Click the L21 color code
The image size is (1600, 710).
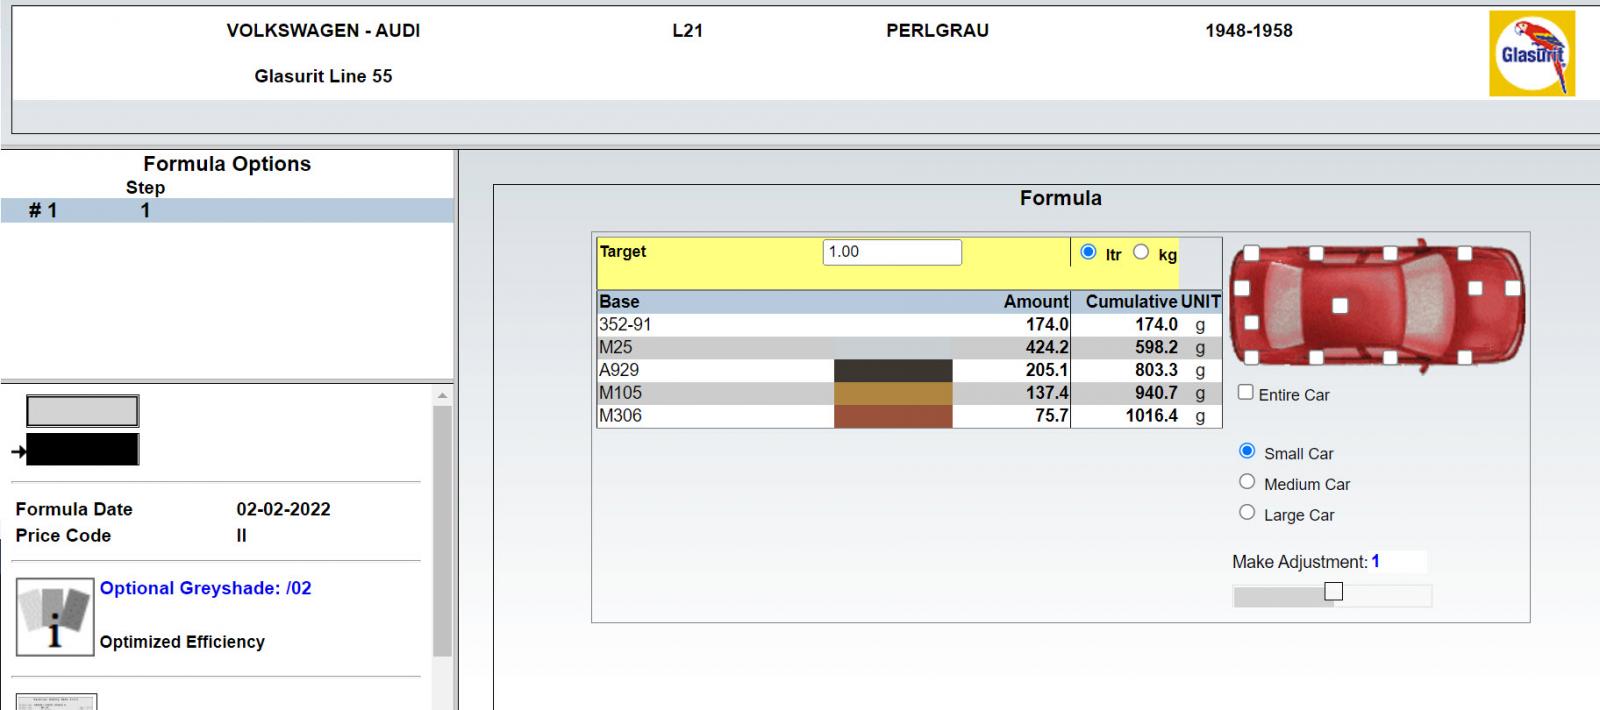(688, 31)
